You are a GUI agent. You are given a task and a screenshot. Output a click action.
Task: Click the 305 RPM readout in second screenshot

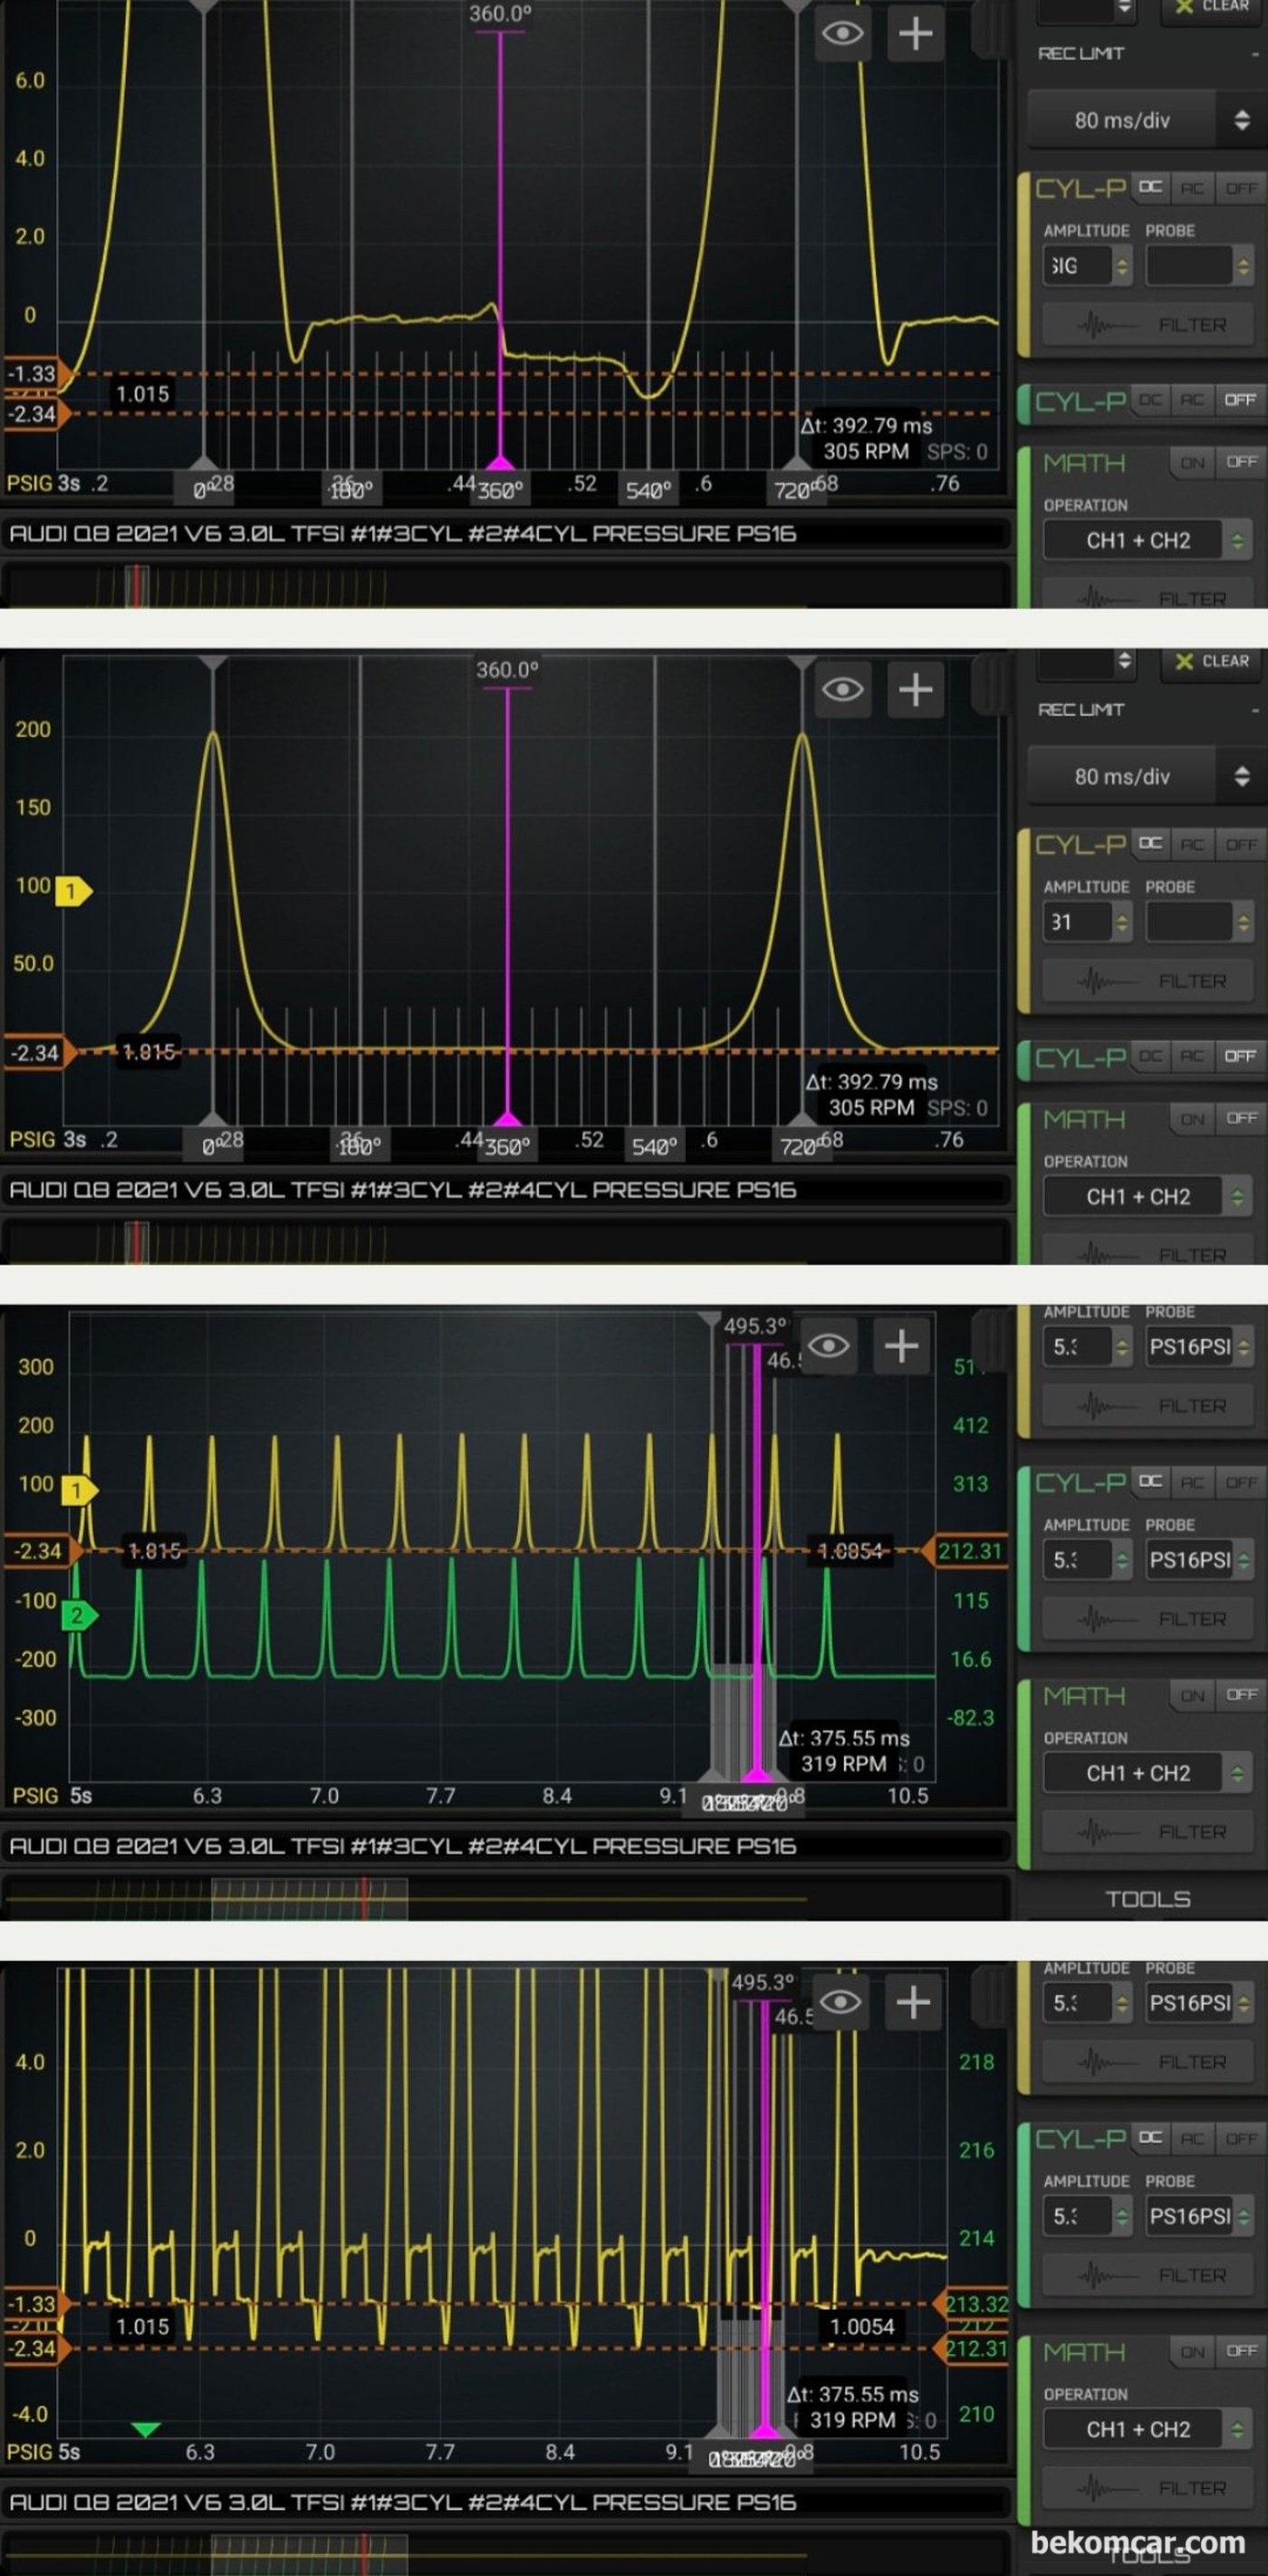pos(871,1108)
